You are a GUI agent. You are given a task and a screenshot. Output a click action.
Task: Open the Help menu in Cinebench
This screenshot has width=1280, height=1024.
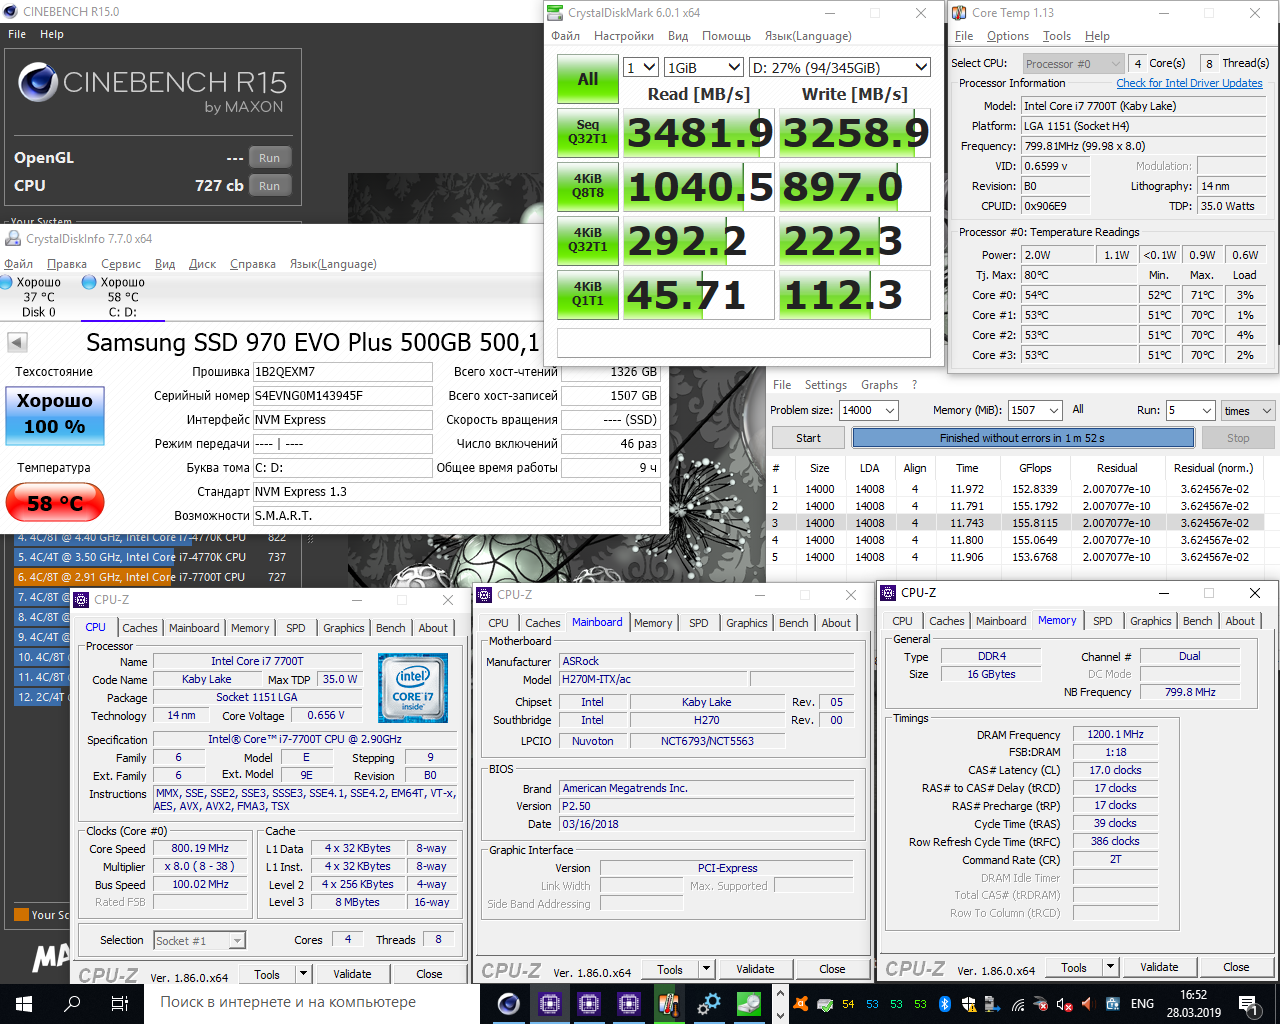pyautogui.click(x=52, y=34)
